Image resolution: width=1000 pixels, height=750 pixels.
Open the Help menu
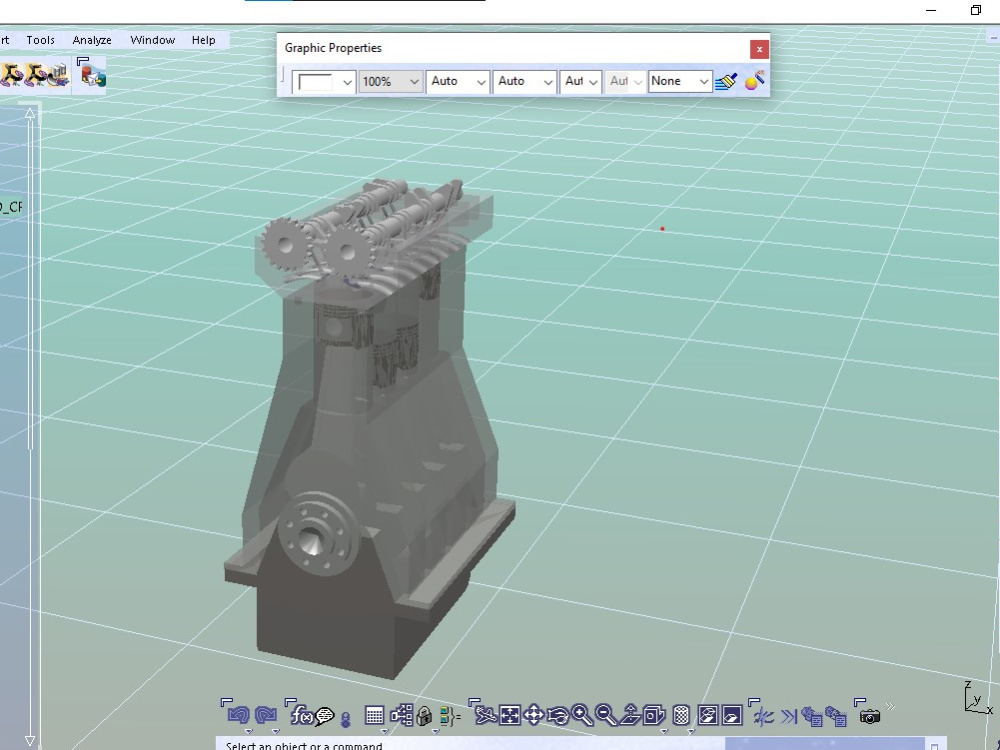[203, 40]
